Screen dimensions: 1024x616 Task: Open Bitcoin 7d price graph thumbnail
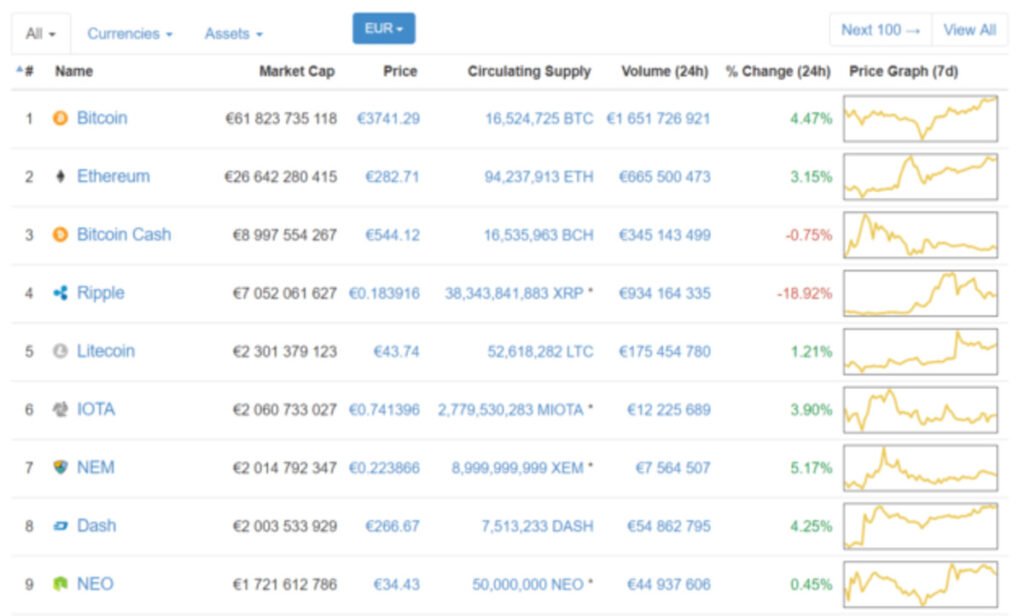tap(920, 119)
